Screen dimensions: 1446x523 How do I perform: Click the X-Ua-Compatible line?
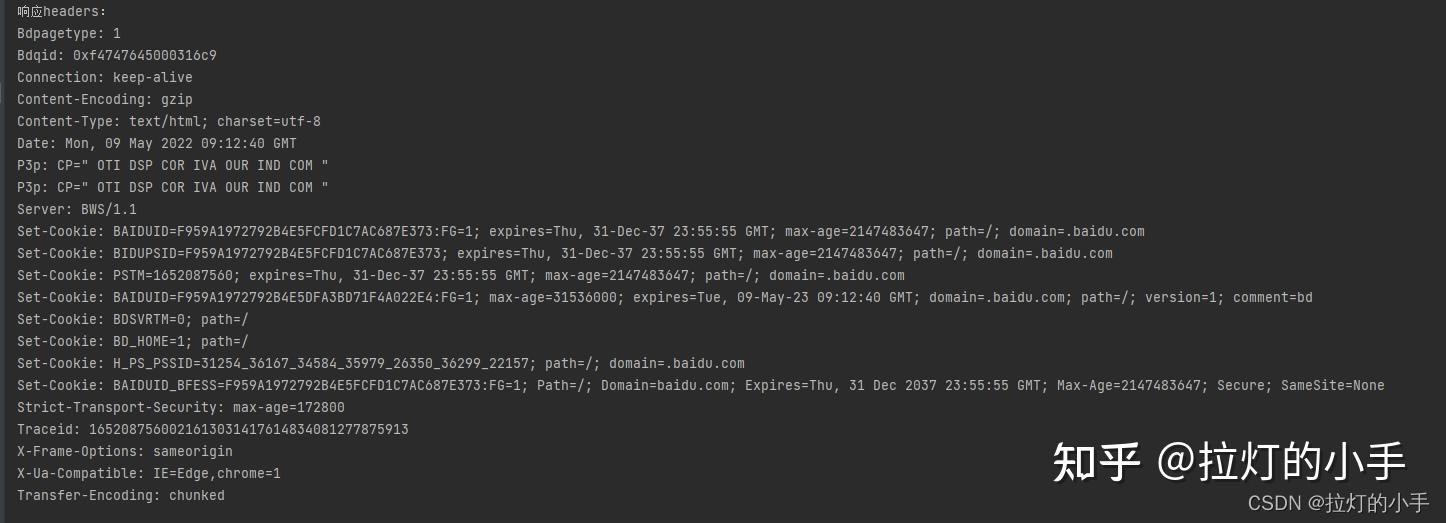pyautogui.click(x=149, y=474)
